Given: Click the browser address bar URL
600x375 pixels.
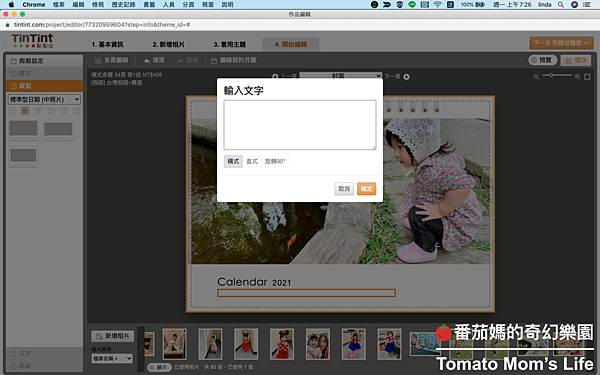Looking at the screenshot, I should (x=102, y=24).
